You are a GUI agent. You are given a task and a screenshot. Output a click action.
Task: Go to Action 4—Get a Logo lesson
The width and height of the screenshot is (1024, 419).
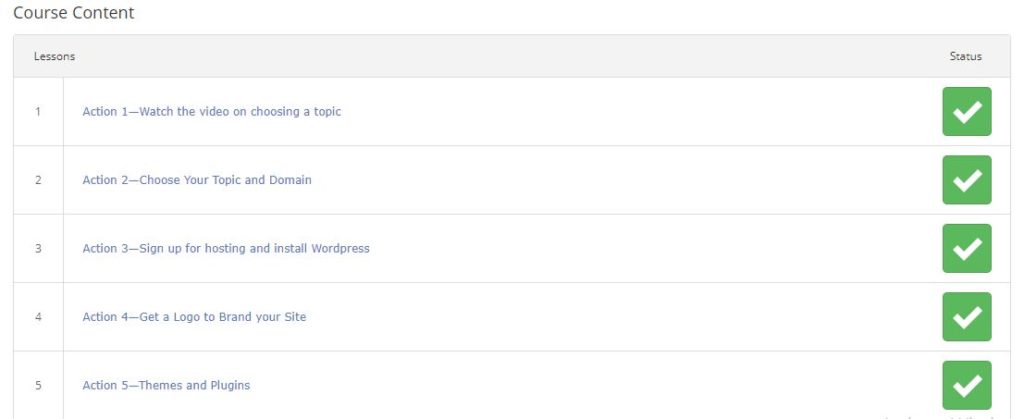[x=194, y=317]
